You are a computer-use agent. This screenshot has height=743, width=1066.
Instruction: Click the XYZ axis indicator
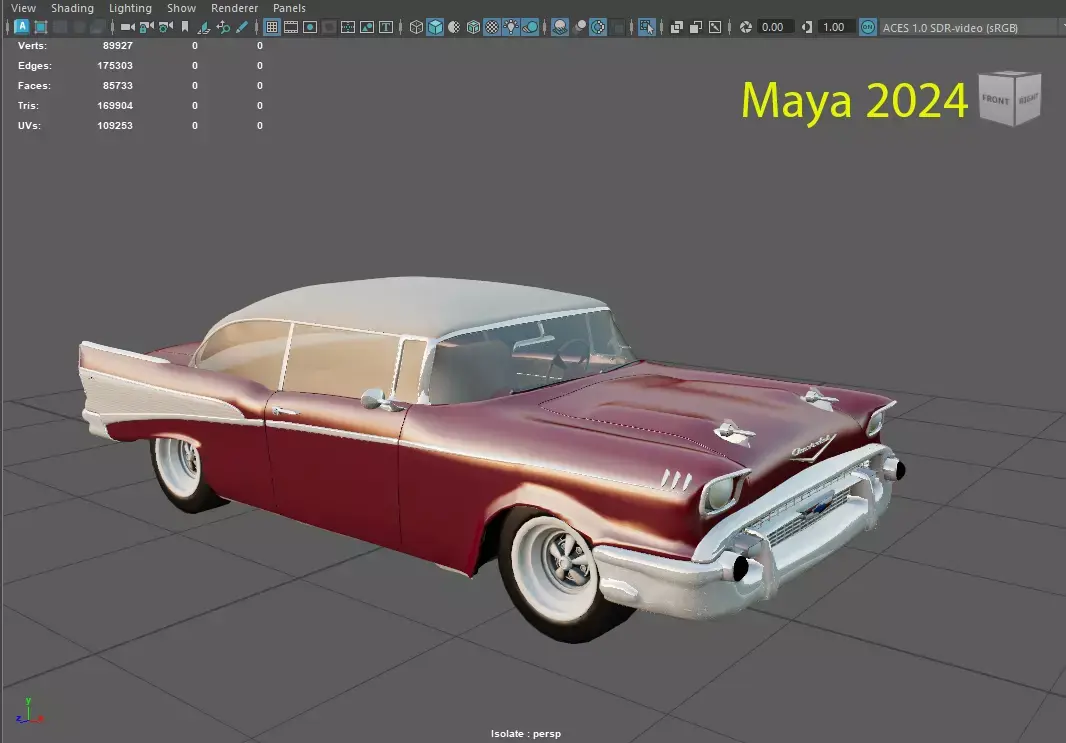point(29,711)
